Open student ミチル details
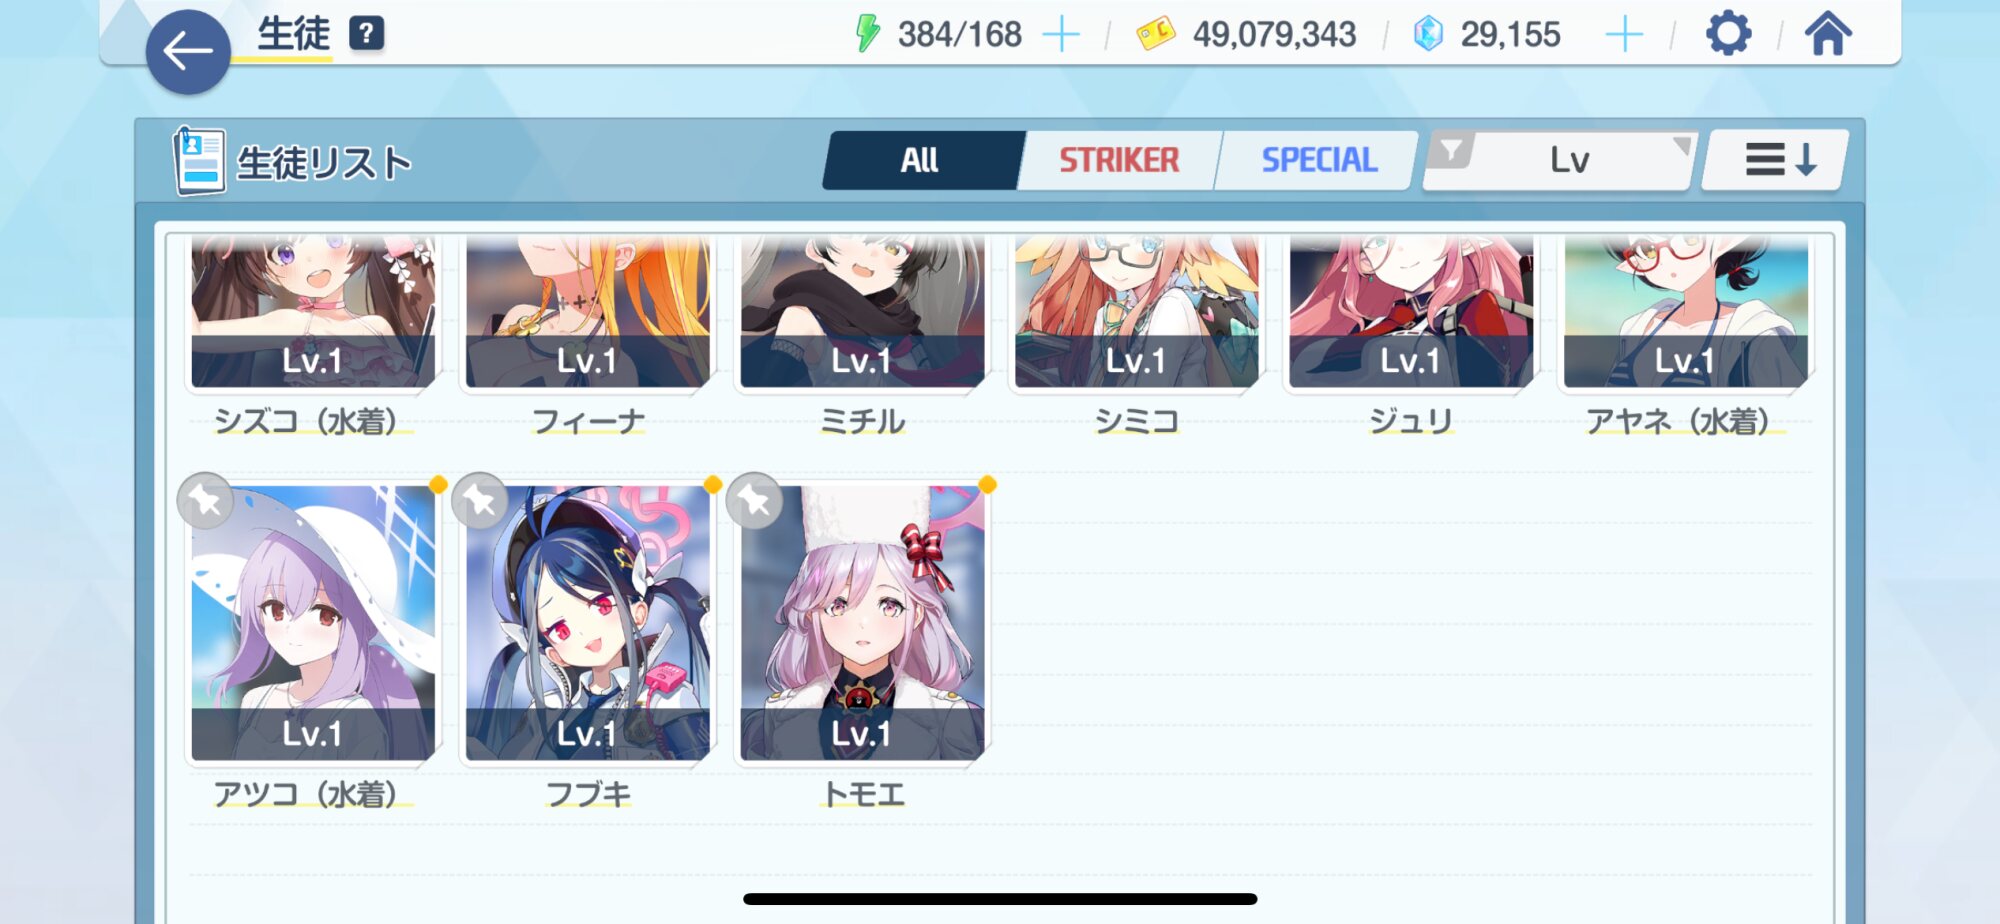 862,312
